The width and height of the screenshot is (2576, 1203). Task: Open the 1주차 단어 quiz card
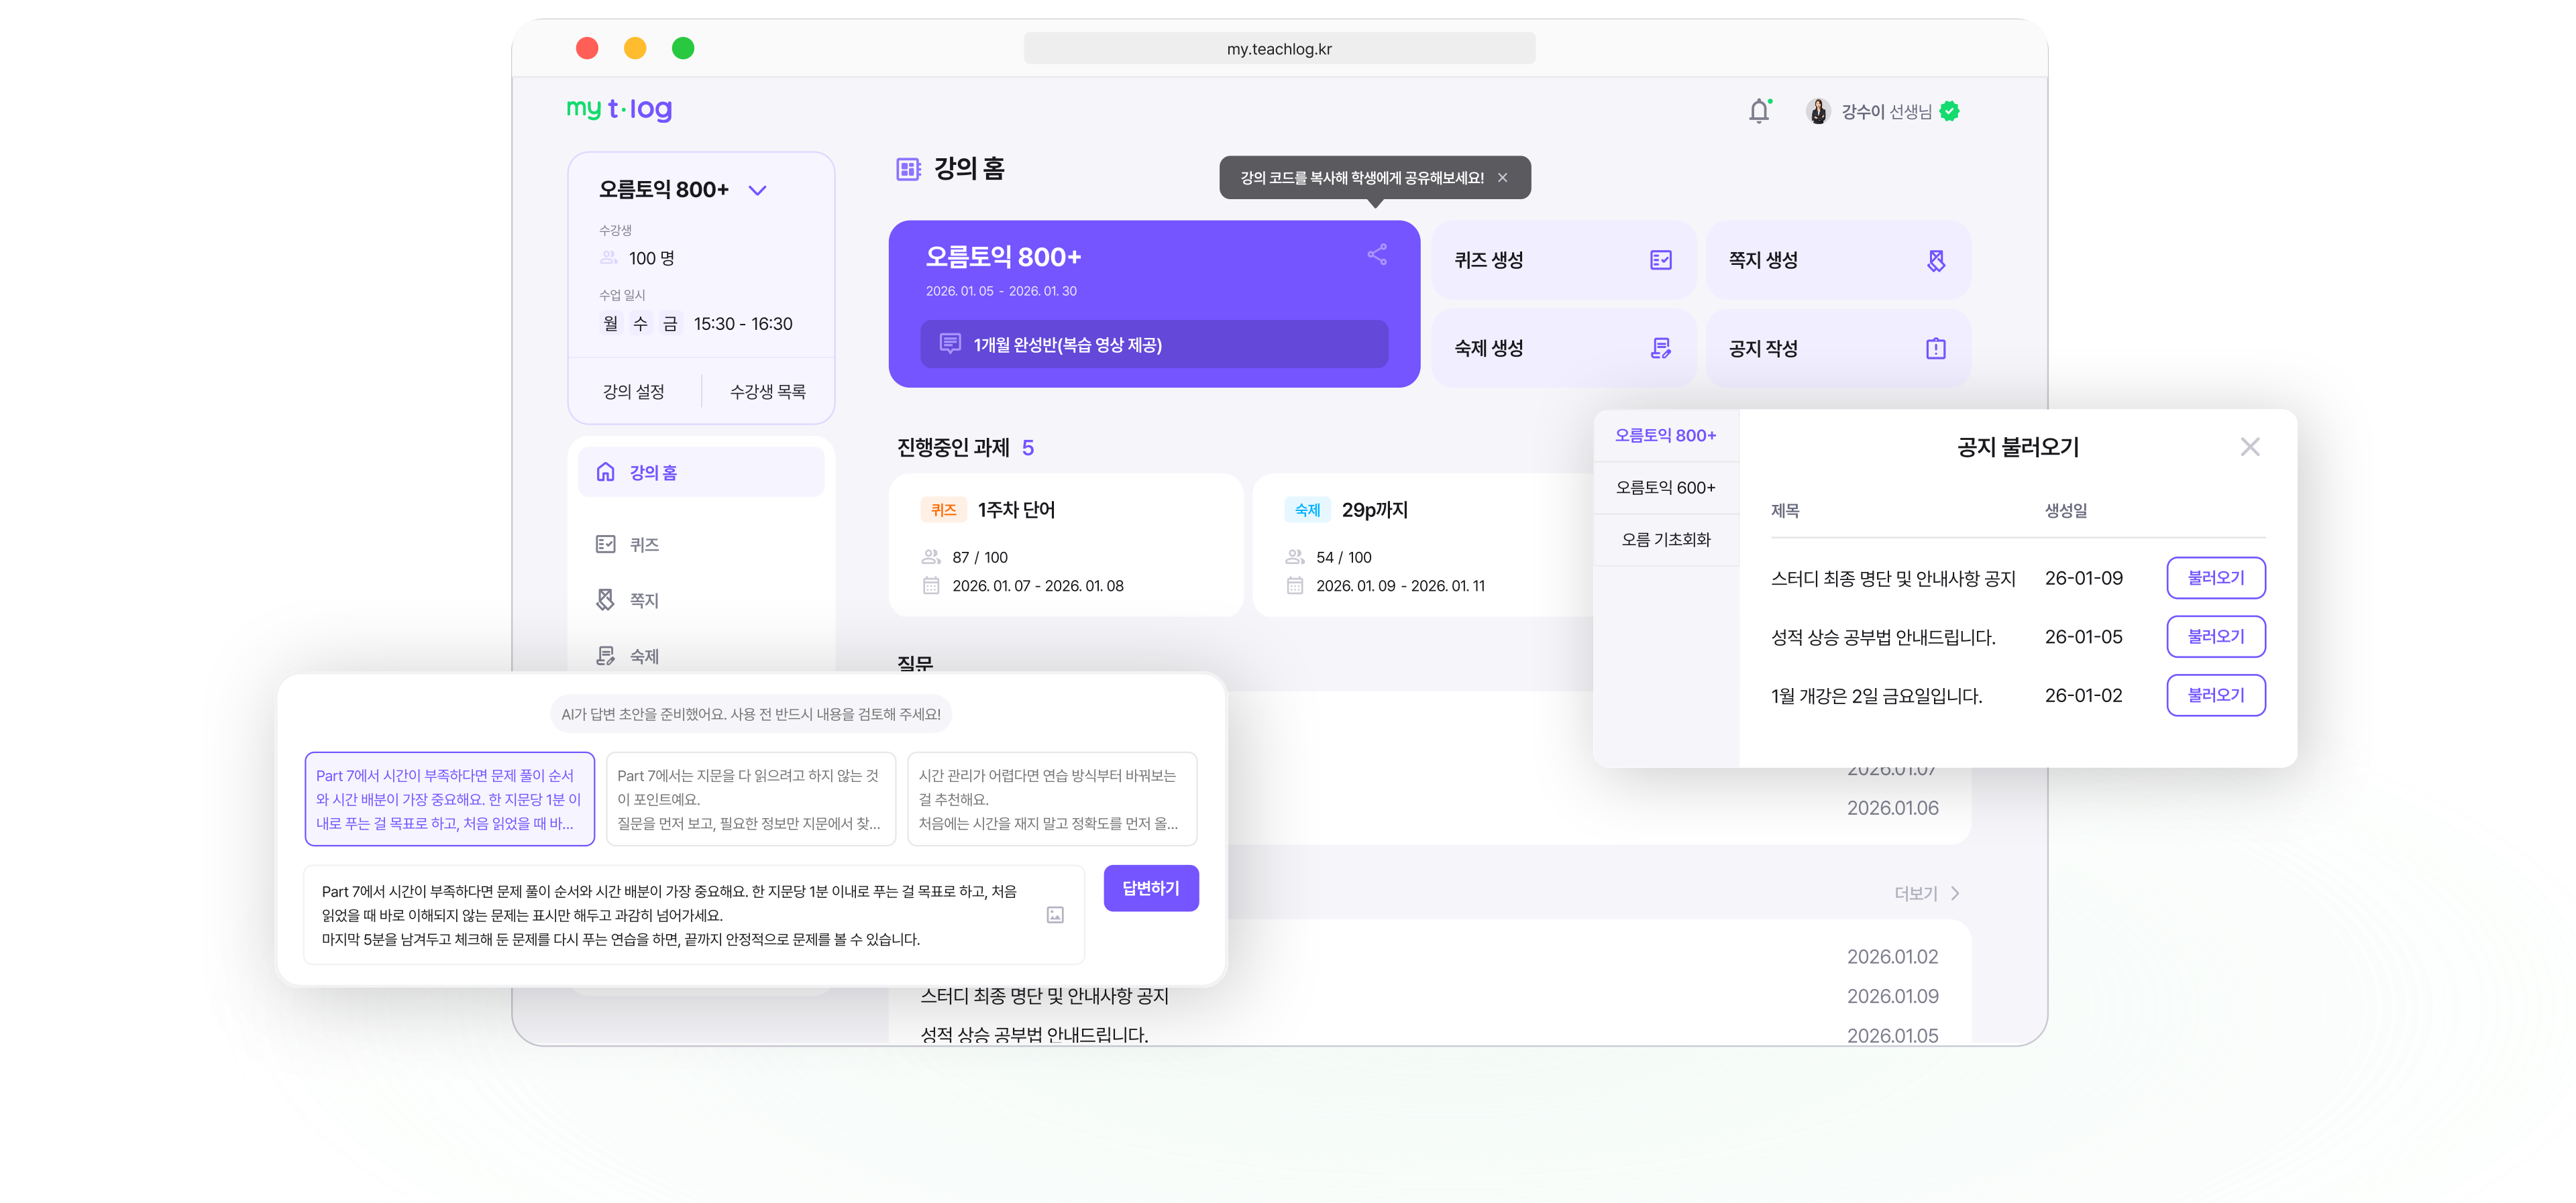pos(1065,546)
